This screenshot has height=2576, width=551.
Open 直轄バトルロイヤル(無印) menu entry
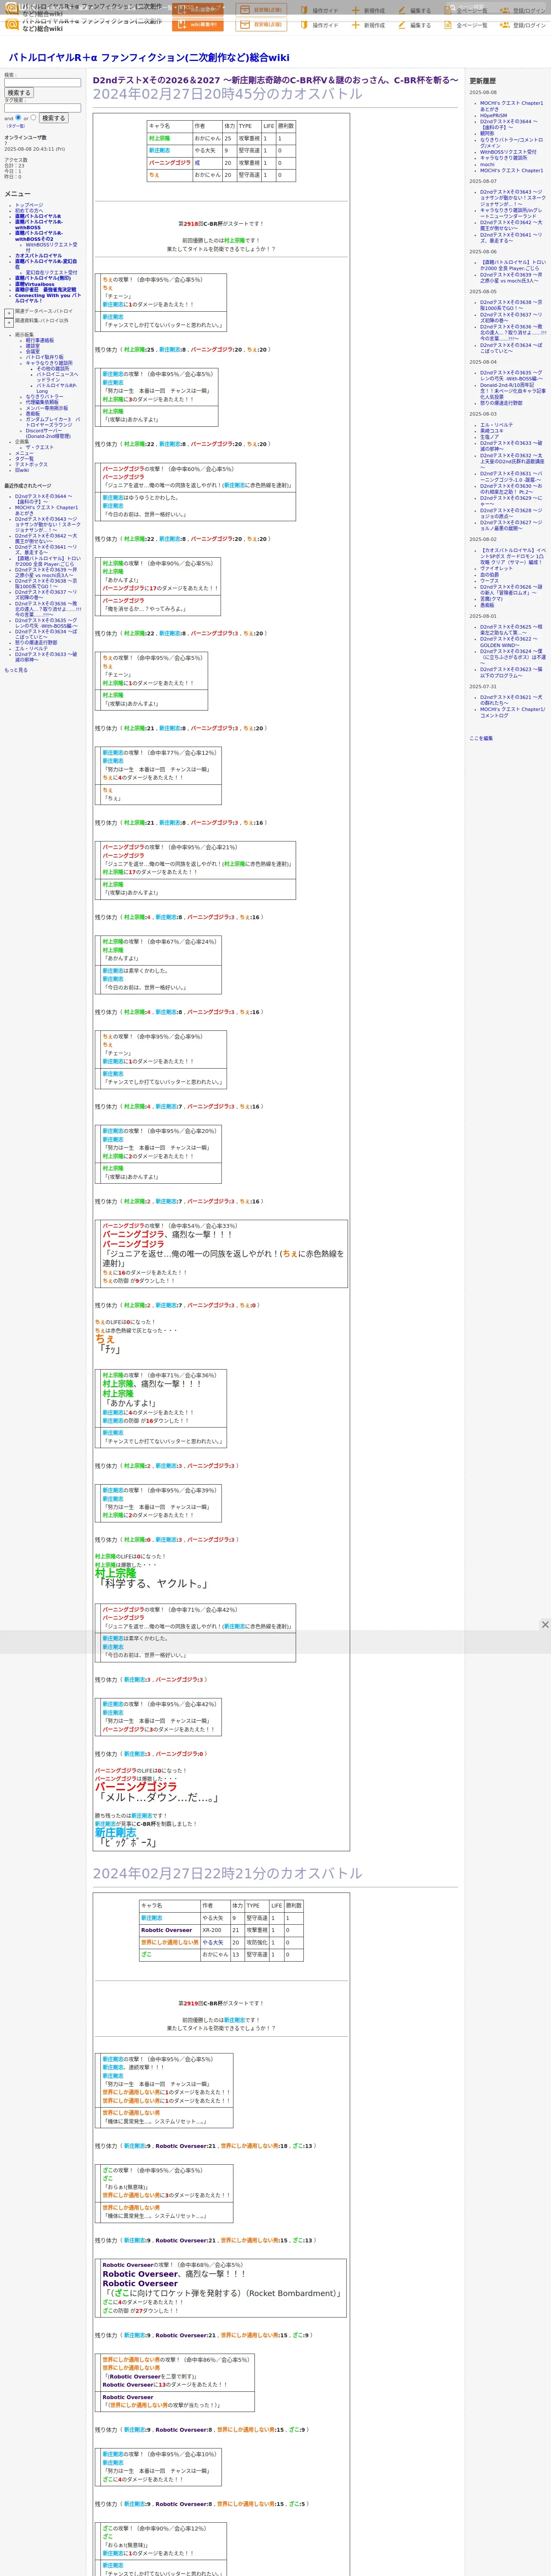pyautogui.click(x=43, y=278)
